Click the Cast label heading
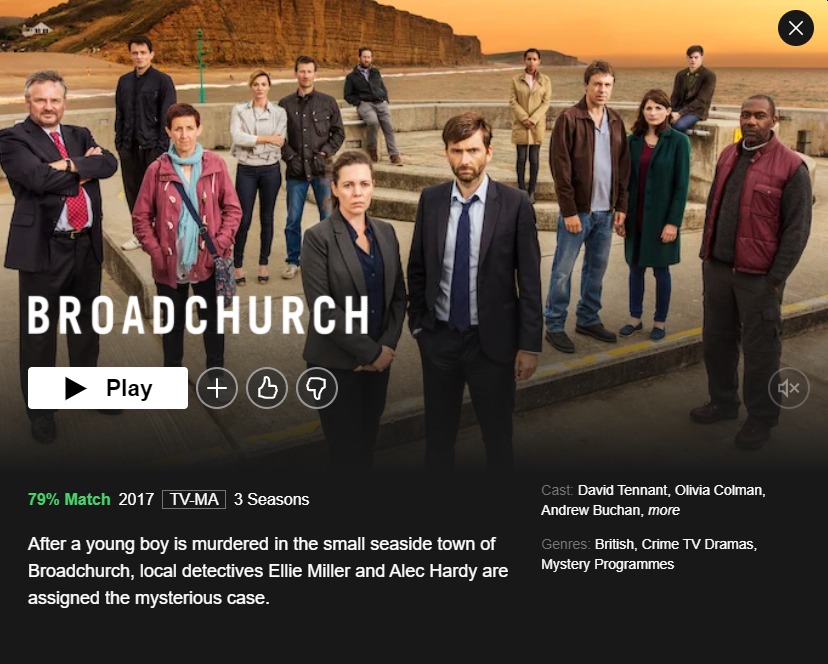This screenshot has width=828, height=664. tap(557, 490)
